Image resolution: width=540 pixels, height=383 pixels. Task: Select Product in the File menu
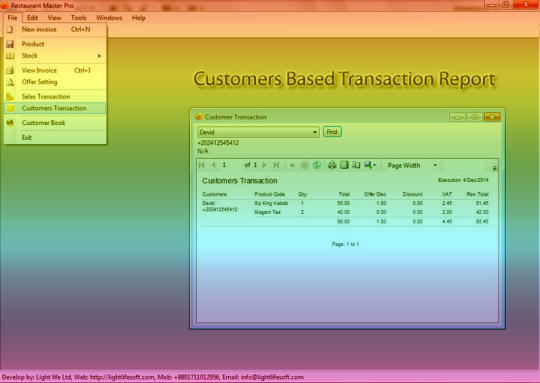tap(55, 44)
